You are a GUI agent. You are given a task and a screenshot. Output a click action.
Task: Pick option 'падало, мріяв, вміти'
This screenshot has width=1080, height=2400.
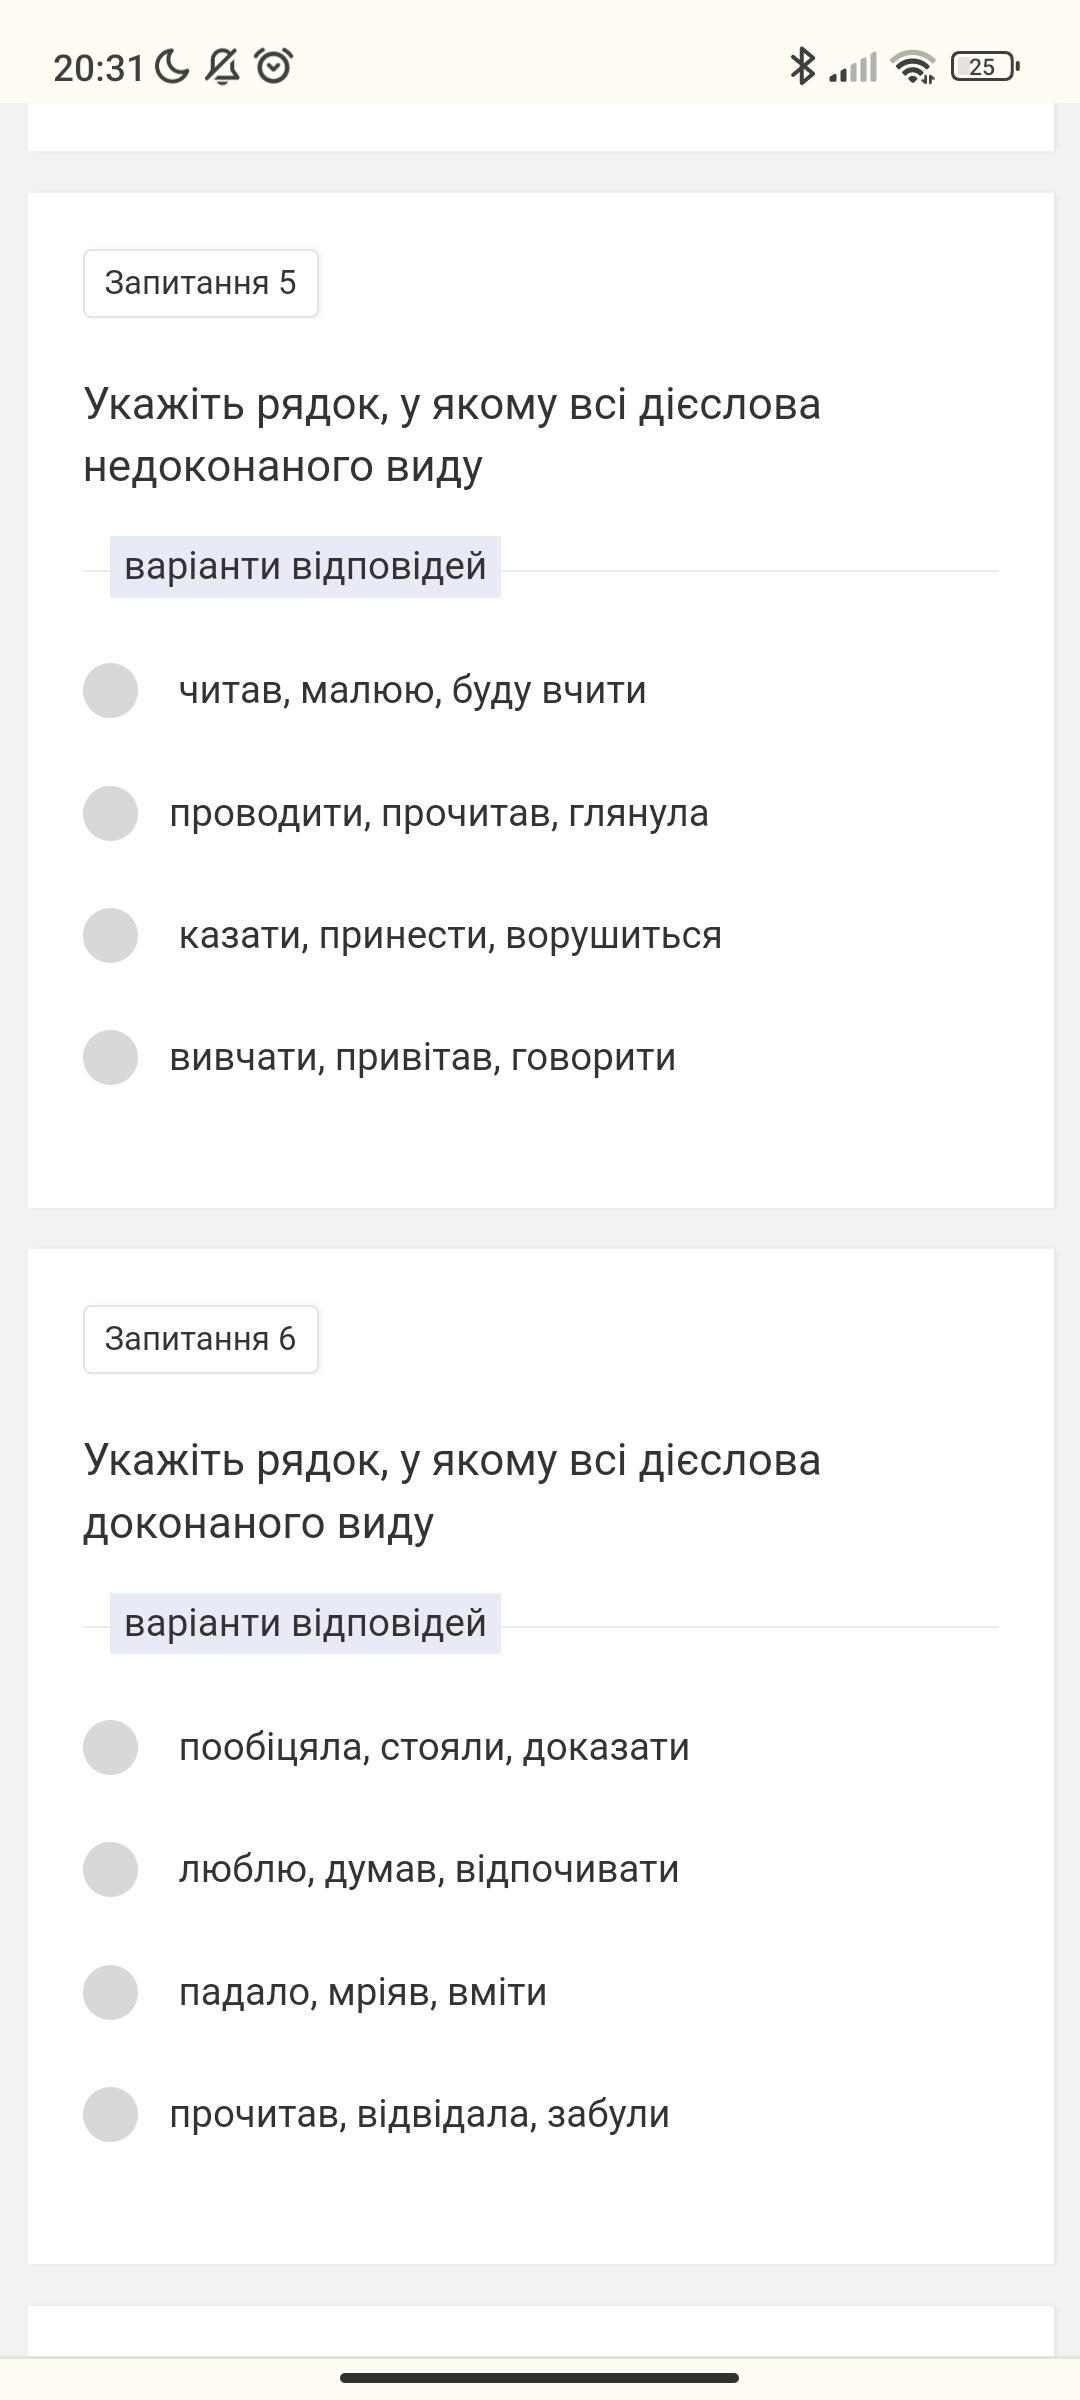110,1992
